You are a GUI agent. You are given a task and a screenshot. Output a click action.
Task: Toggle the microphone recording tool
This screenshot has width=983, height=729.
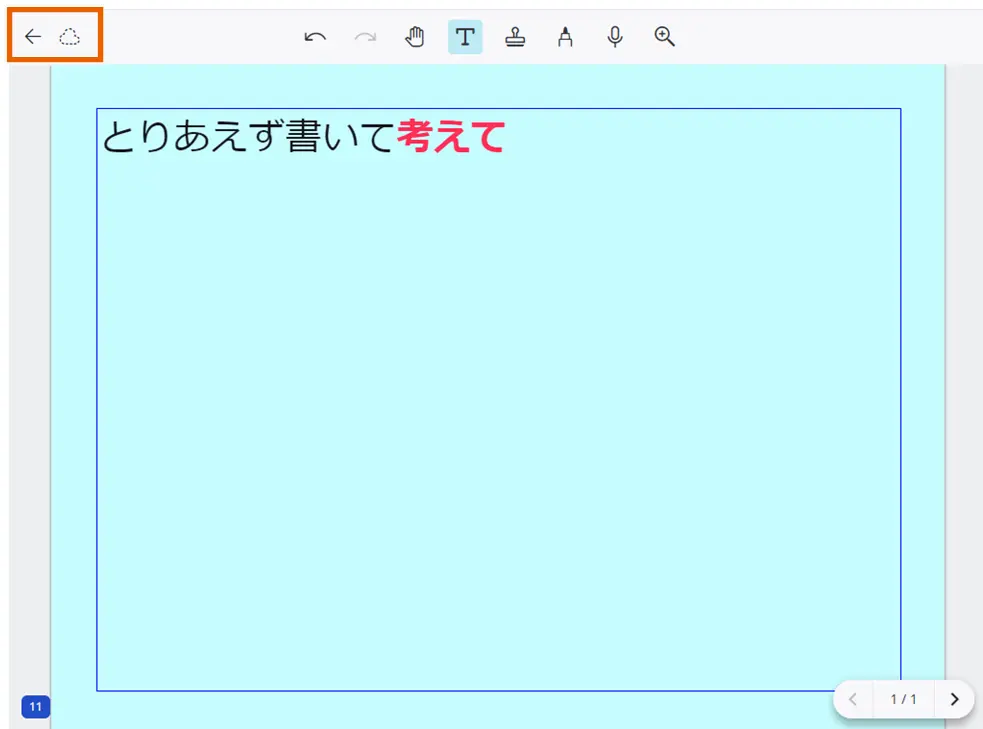tap(614, 36)
